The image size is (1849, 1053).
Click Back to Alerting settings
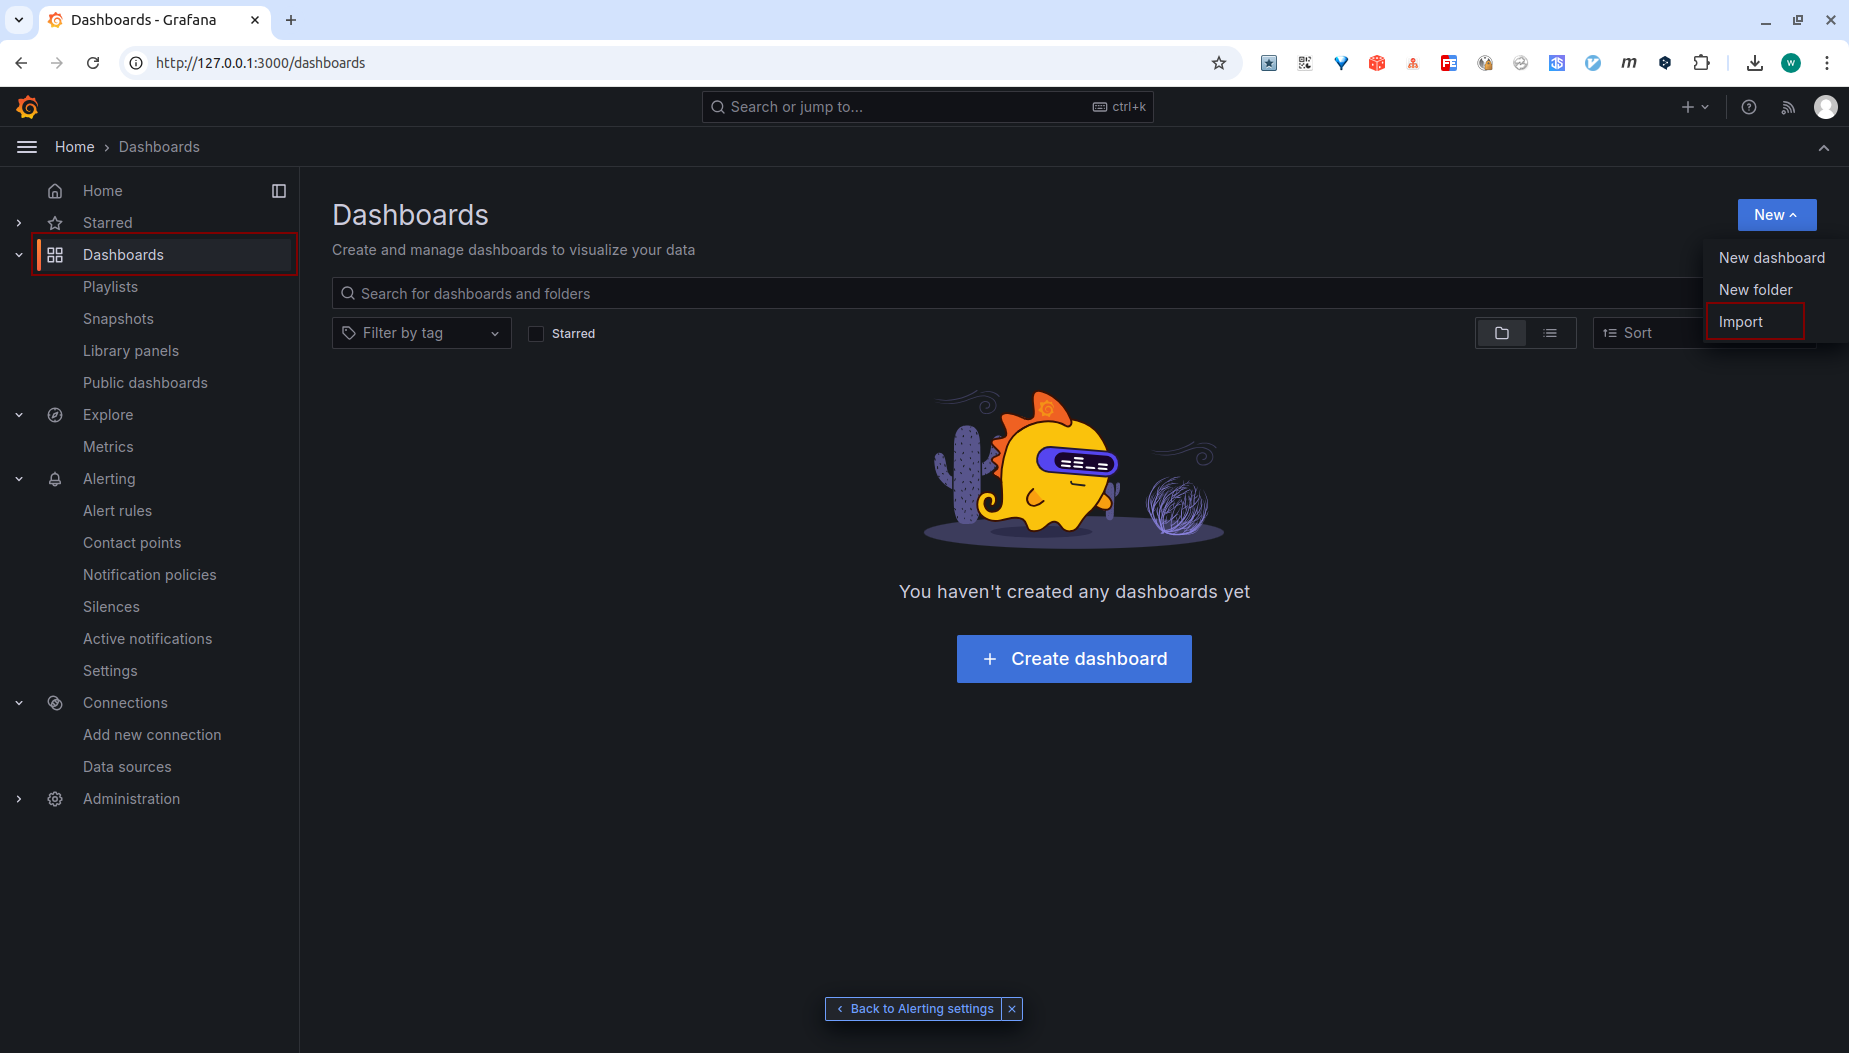[x=914, y=1009]
